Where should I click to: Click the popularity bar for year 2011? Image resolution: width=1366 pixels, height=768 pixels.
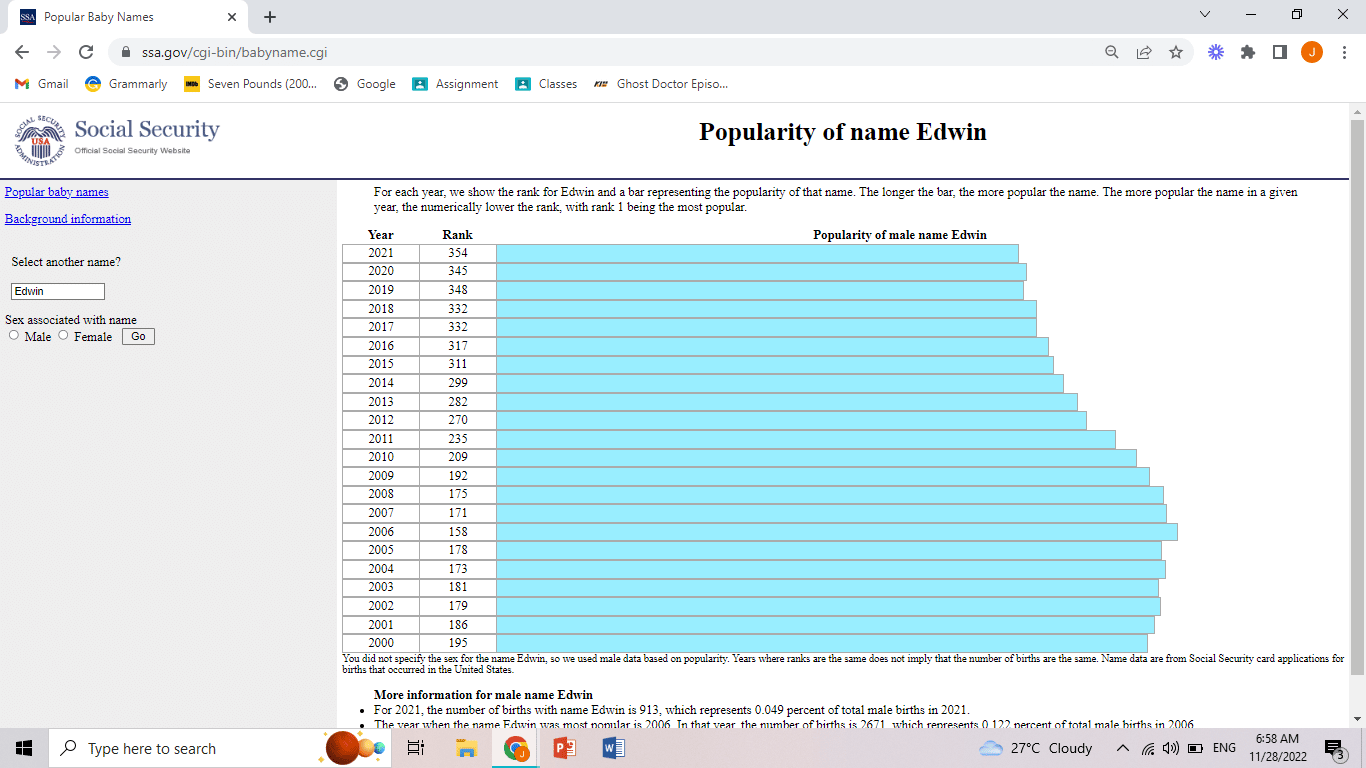click(x=806, y=439)
